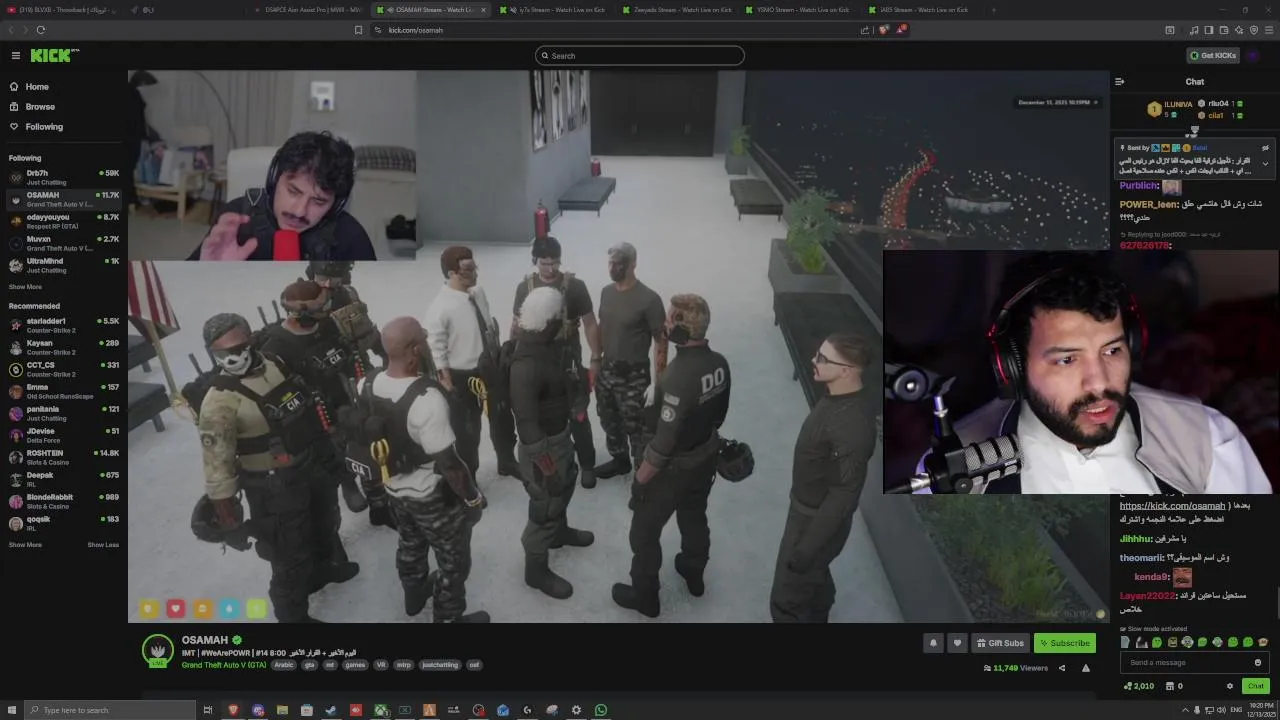
Task: Switch to DSARCE Aim Assist browser tab
Action: coord(307,10)
